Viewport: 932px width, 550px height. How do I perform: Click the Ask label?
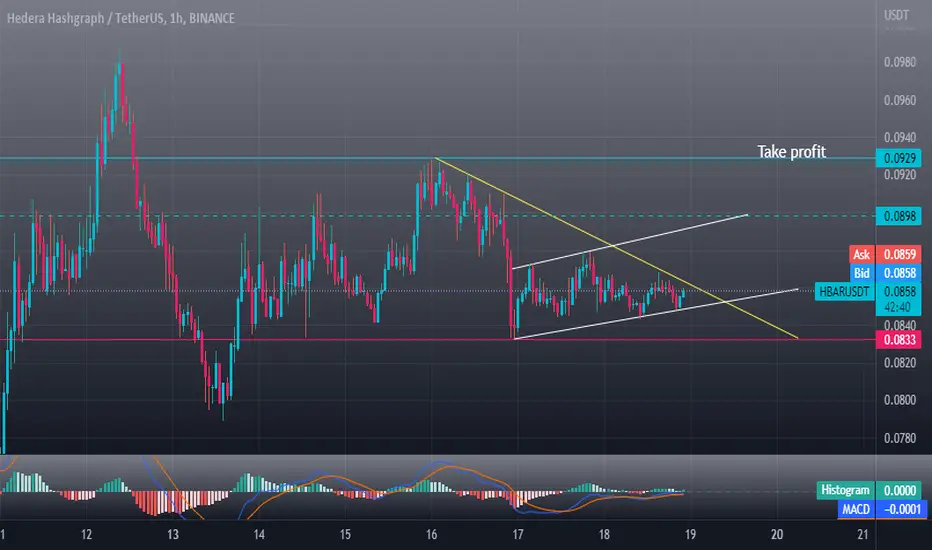pyautogui.click(x=861, y=254)
